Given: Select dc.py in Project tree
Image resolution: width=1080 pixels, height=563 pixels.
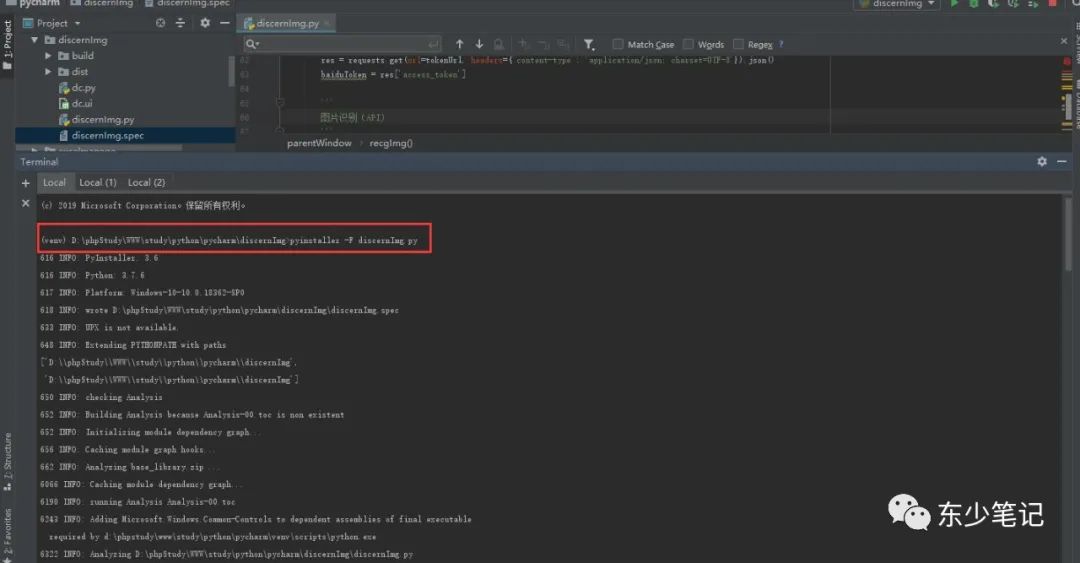Looking at the screenshot, I should coord(83,88).
